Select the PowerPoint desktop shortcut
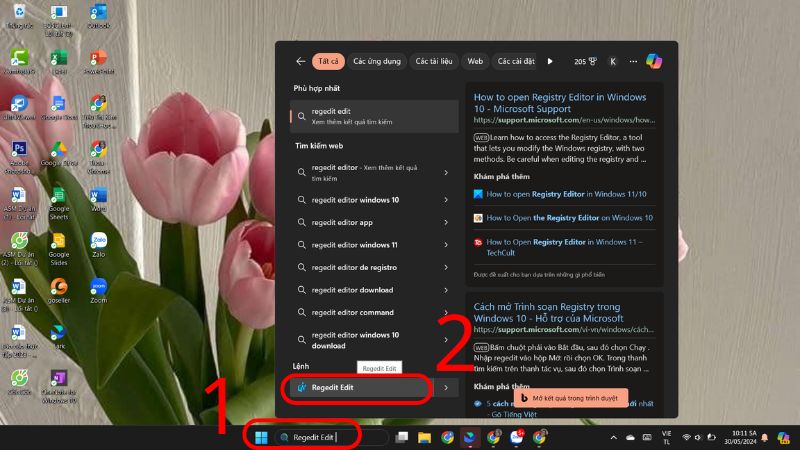Image resolution: width=800 pixels, height=450 pixels. point(98,62)
